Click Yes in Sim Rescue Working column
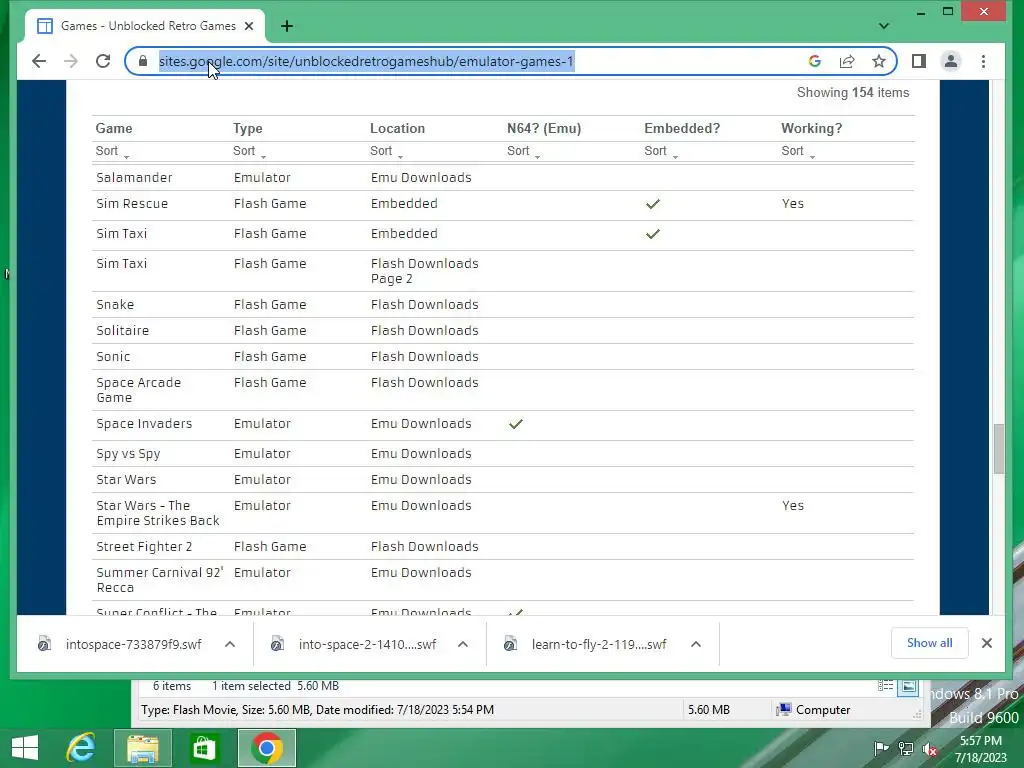Image resolution: width=1024 pixels, height=768 pixels. 793,204
